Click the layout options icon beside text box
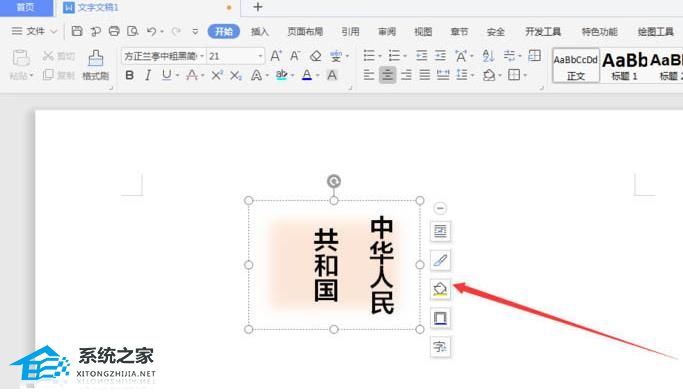The image size is (683, 392). pyautogui.click(x=440, y=231)
